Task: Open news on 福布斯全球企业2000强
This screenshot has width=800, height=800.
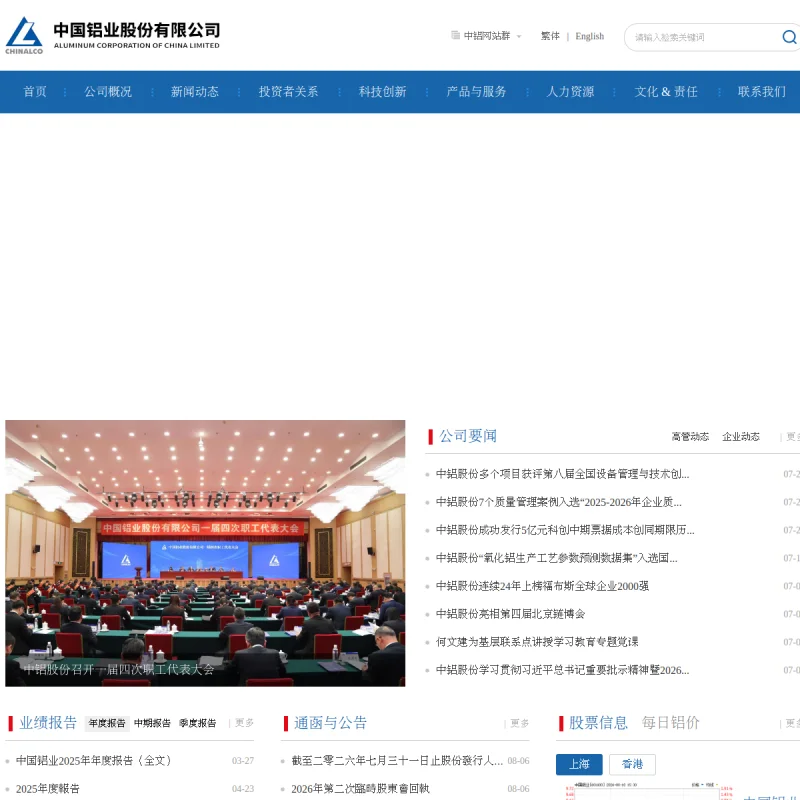Action: click(x=542, y=586)
